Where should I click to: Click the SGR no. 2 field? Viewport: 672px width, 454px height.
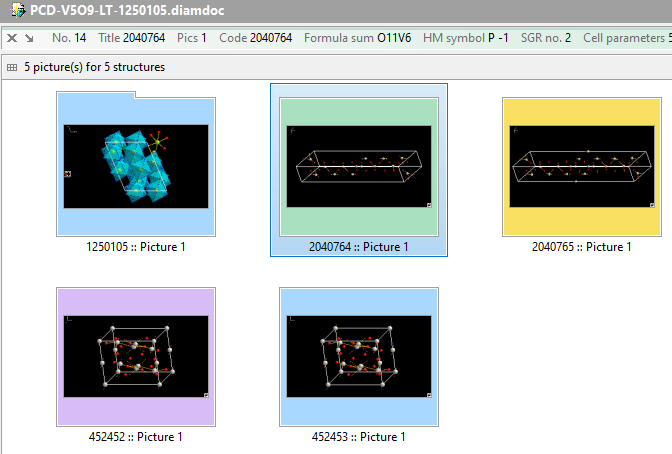point(546,38)
